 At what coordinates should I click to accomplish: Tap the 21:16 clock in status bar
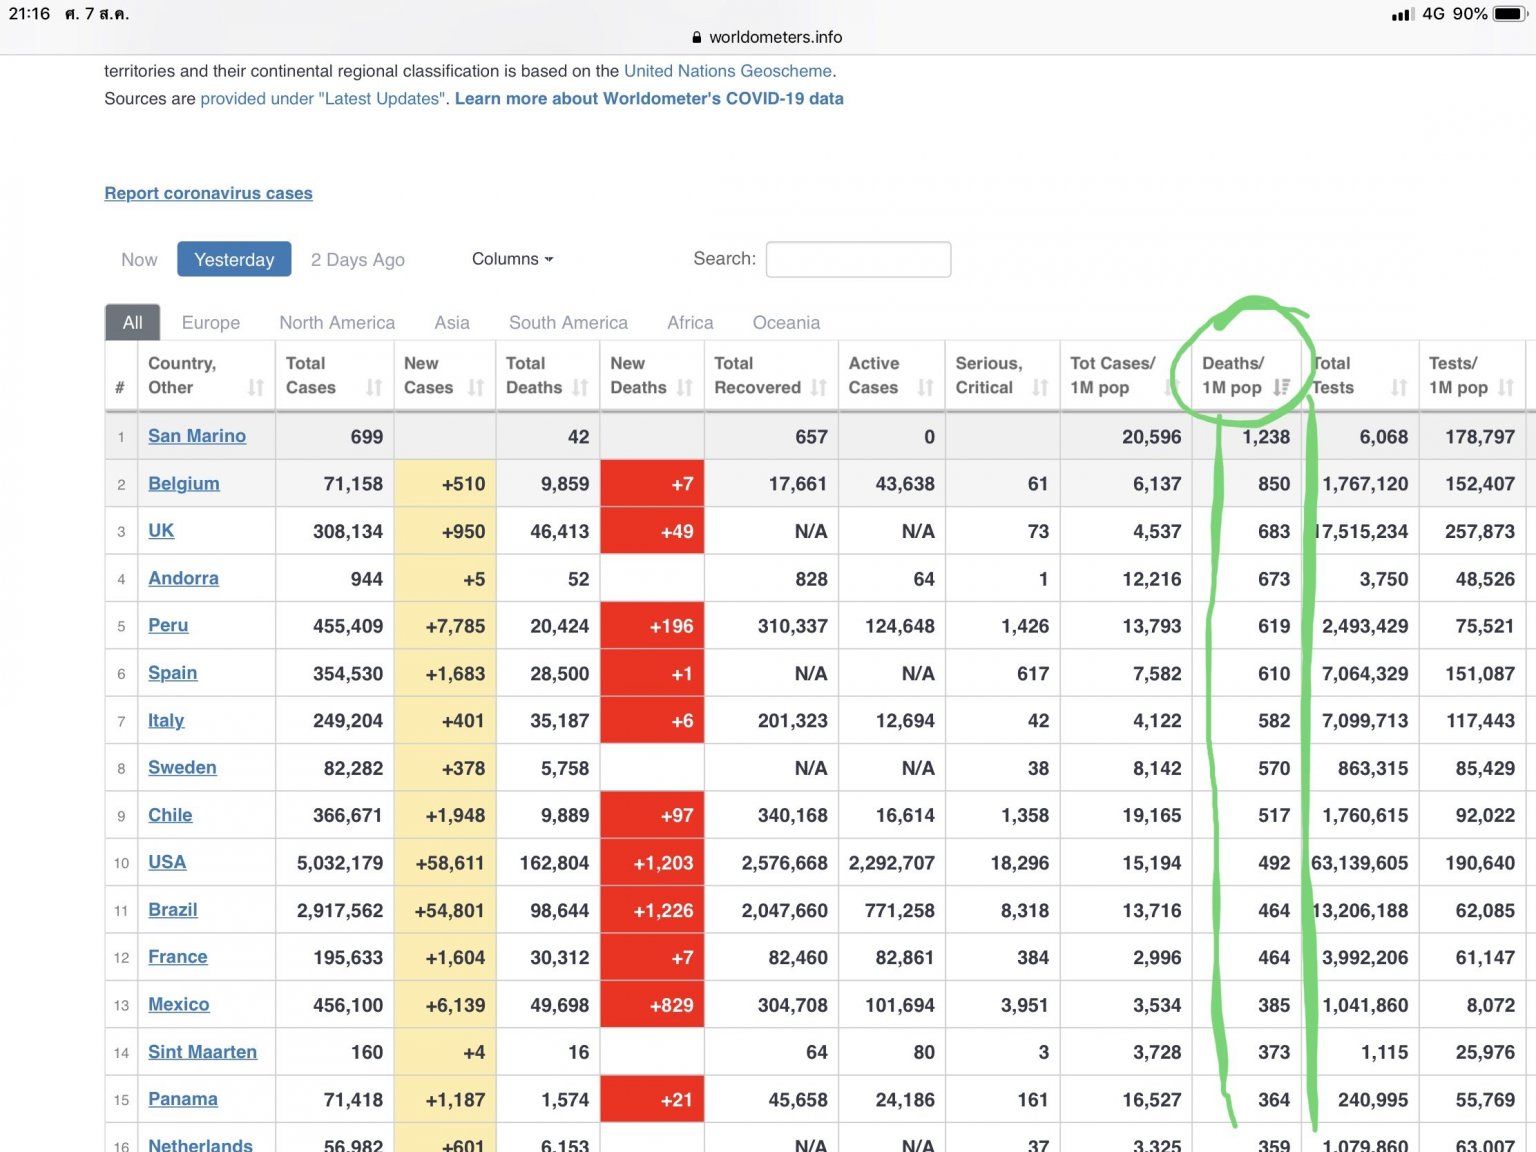(29, 14)
